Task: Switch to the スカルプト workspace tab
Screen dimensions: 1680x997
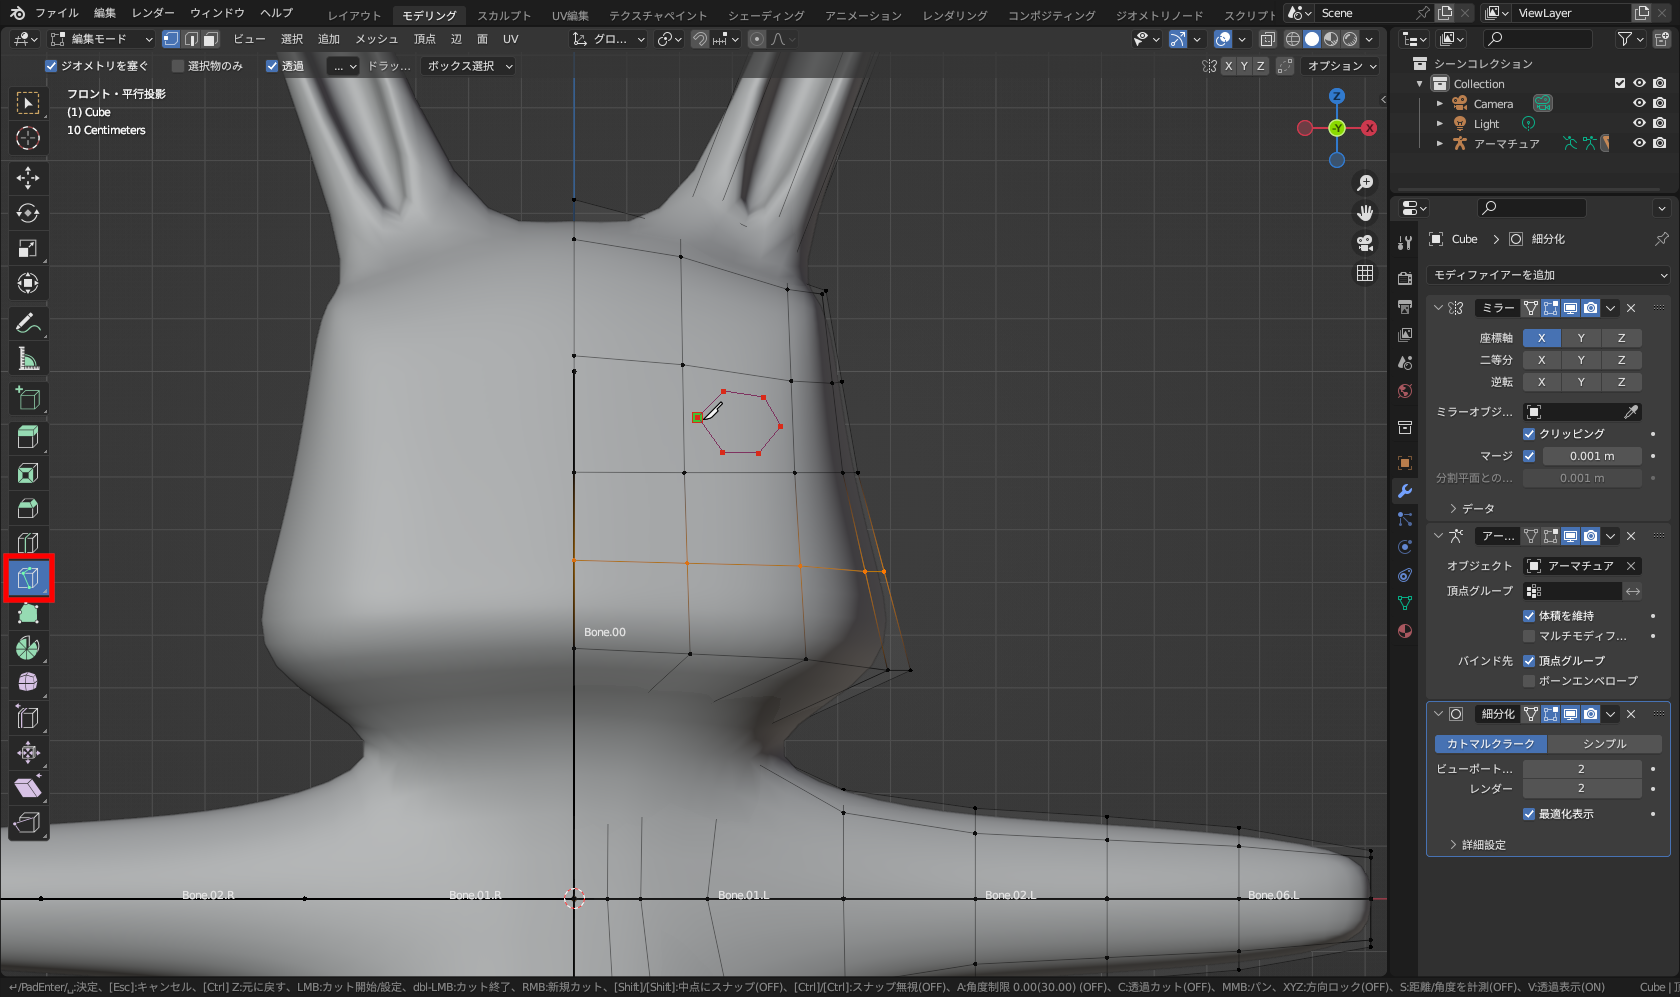Action: pos(504,15)
